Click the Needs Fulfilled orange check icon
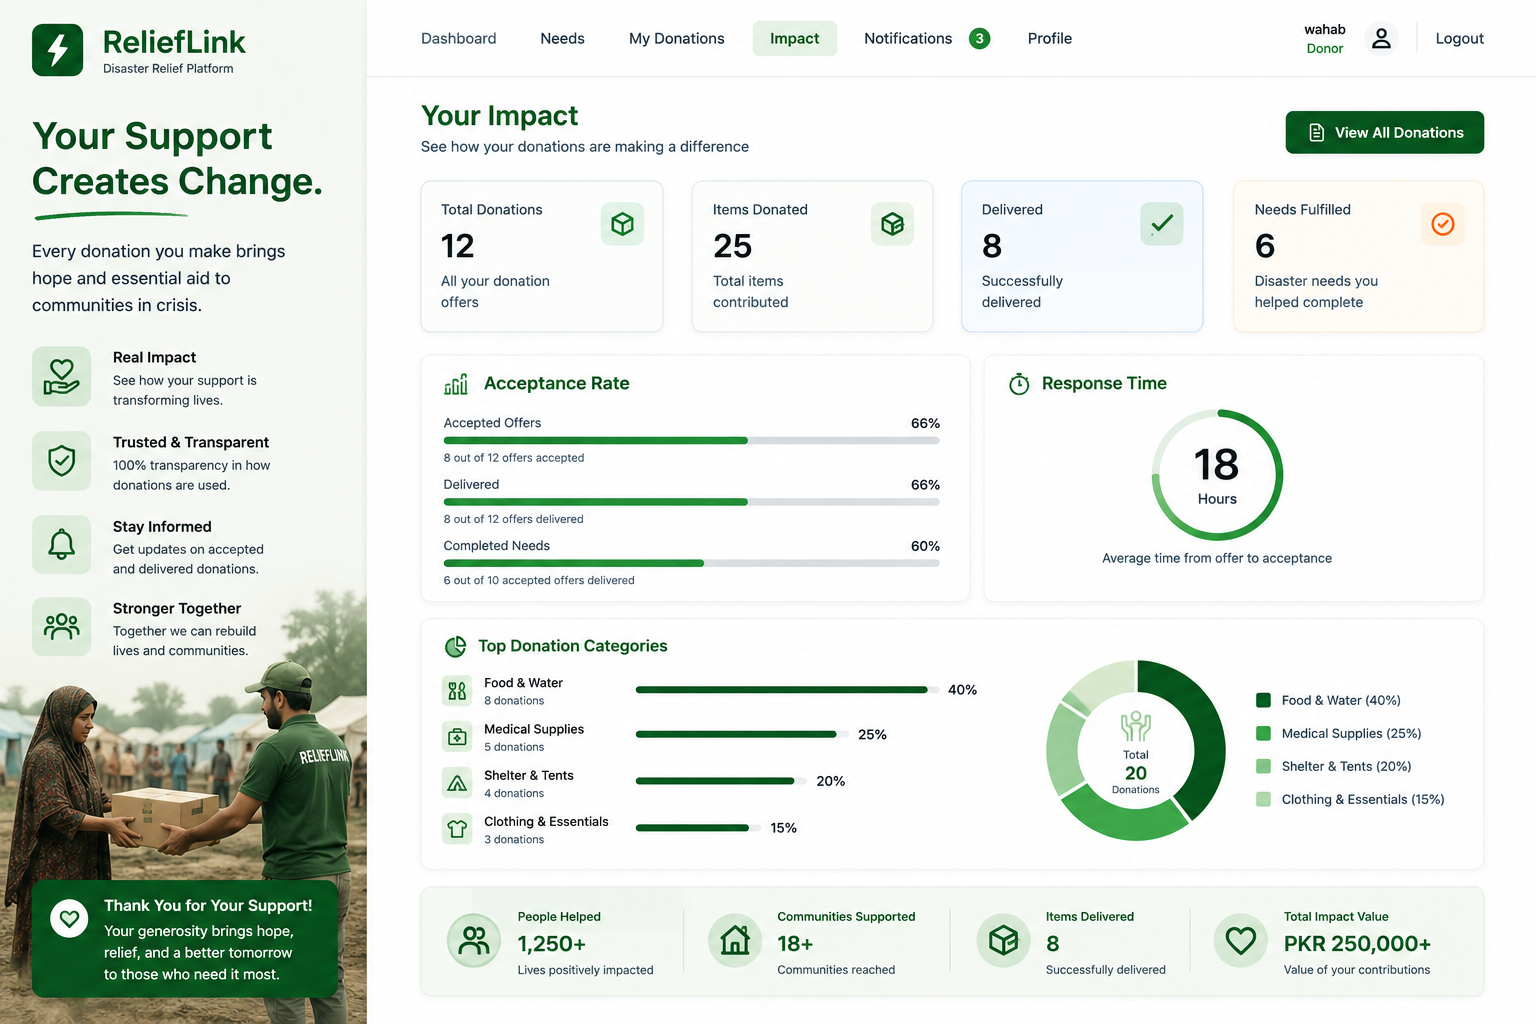This screenshot has width=1536, height=1024. 1443,224
